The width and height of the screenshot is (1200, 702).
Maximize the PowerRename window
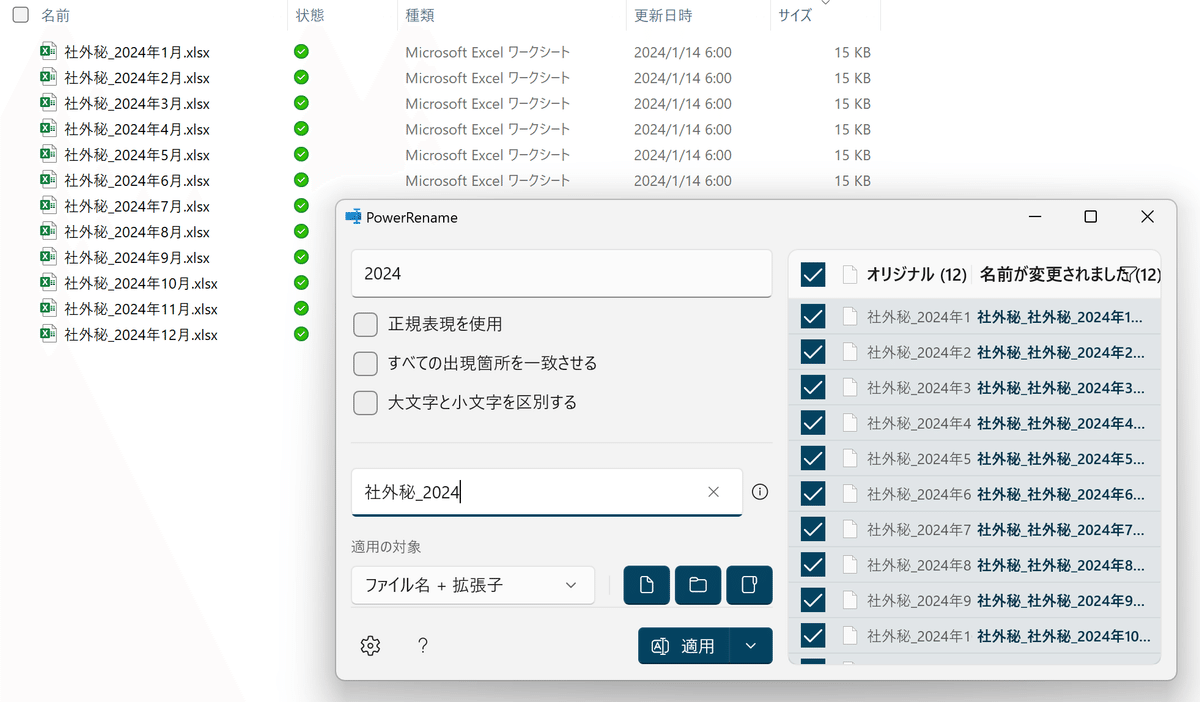tap(1091, 217)
